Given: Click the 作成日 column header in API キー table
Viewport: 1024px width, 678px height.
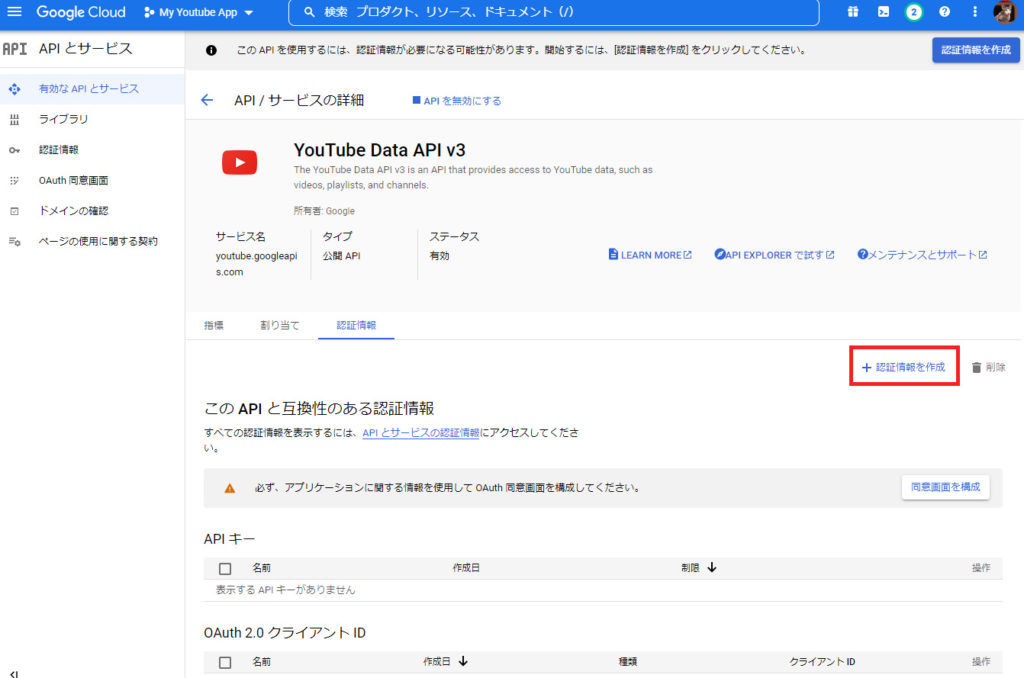Looking at the screenshot, I should (x=466, y=568).
